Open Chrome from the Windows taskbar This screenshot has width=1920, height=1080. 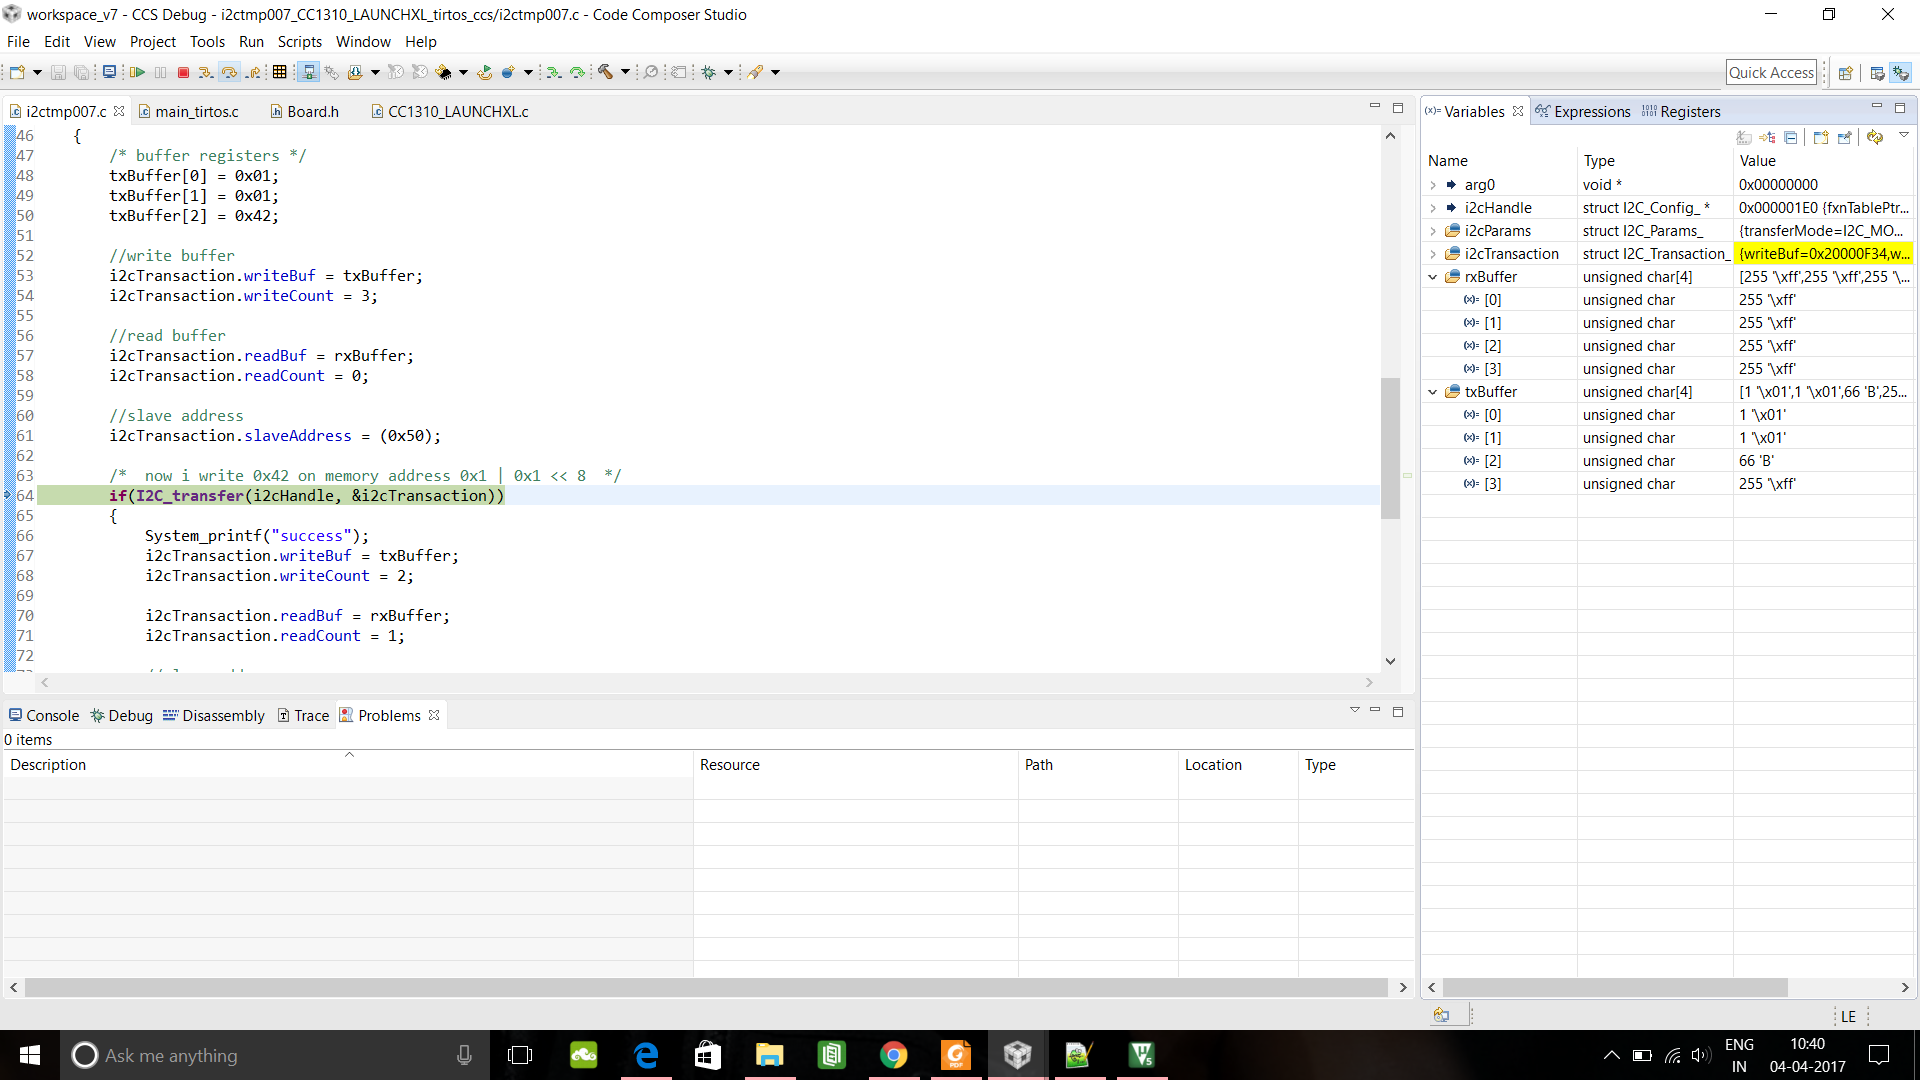[x=893, y=1055]
